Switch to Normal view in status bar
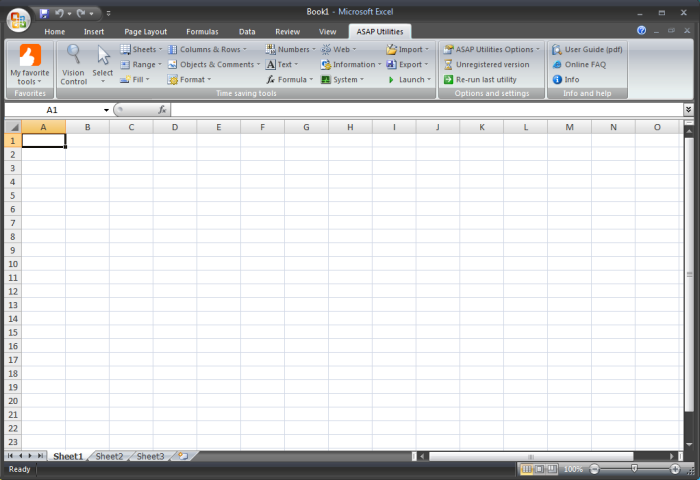Viewport: 700px width, 480px height. coord(527,469)
